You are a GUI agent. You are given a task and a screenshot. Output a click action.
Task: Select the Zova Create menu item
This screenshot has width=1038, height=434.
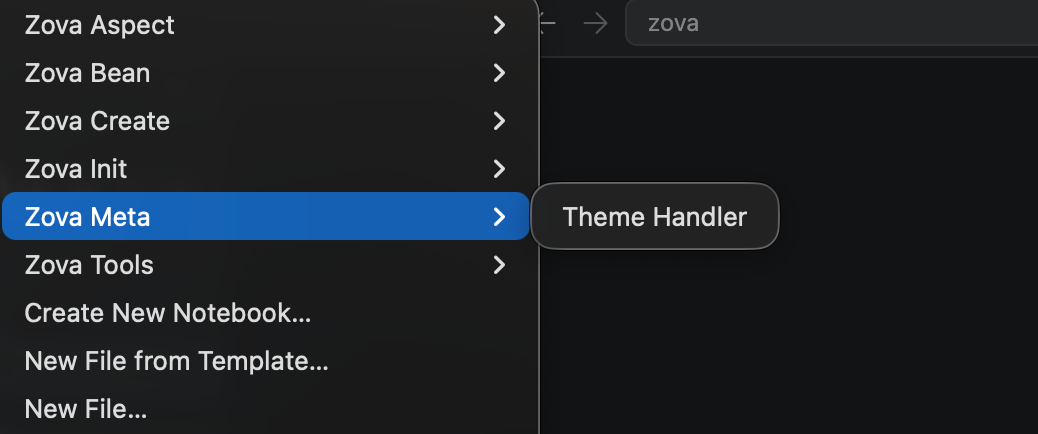pos(97,121)
